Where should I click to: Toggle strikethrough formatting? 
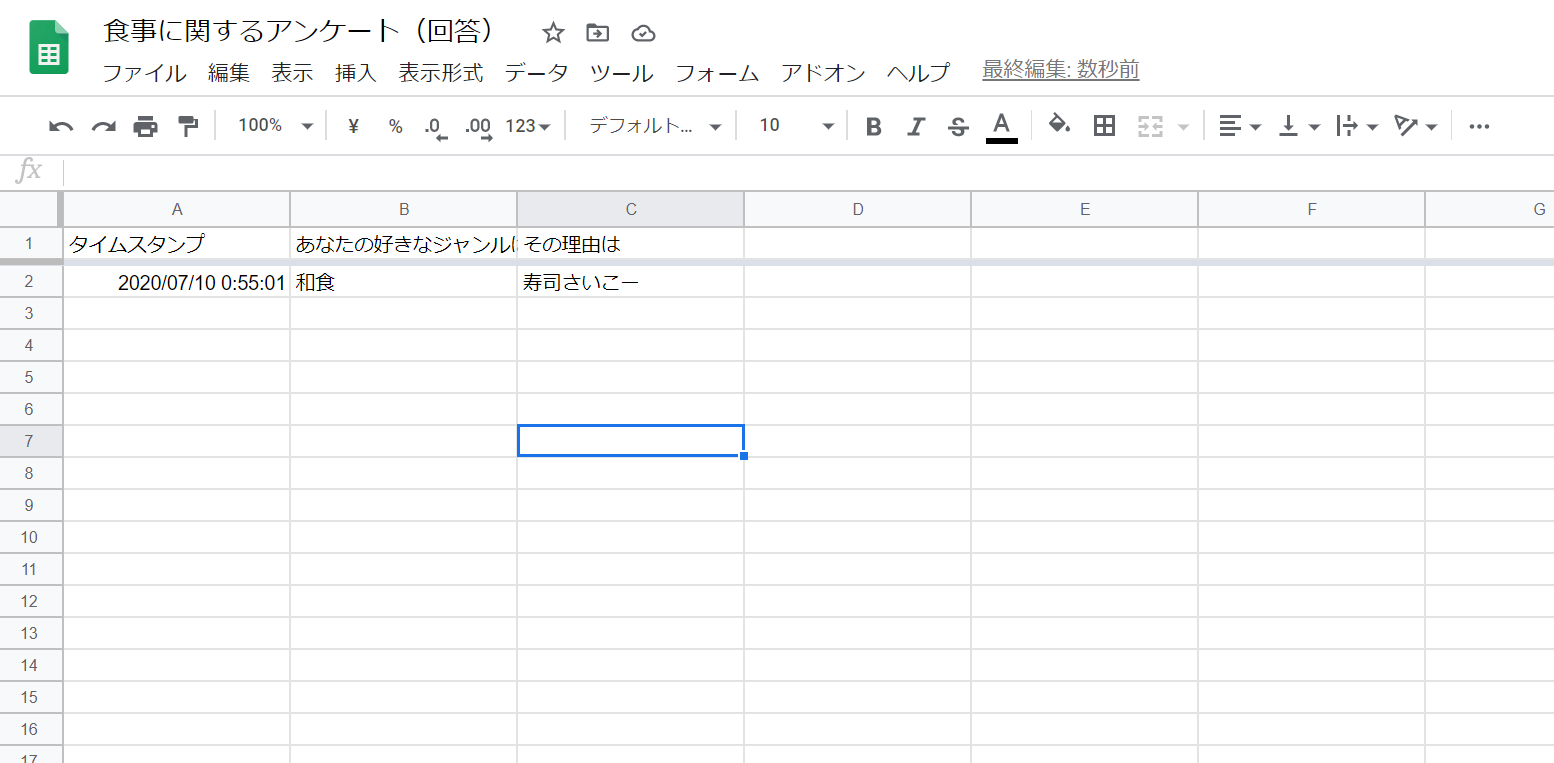(958, 126)
